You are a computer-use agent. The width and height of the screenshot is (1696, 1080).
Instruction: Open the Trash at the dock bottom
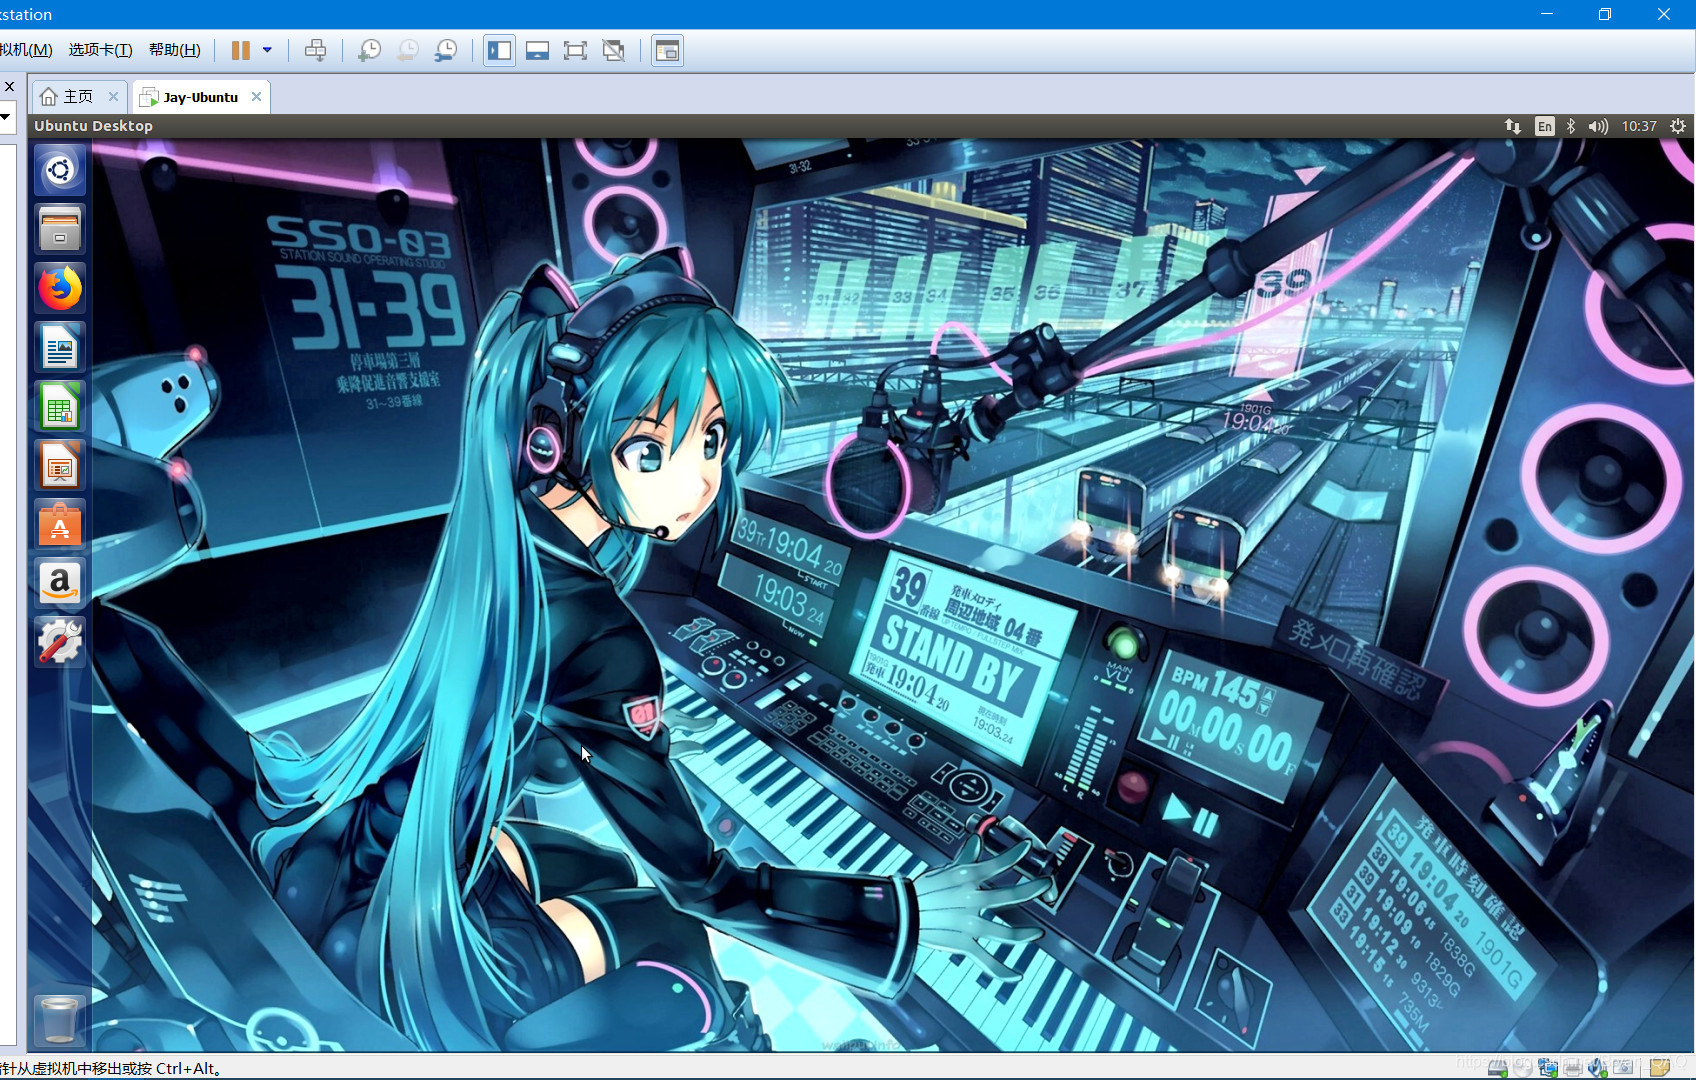pyautogui.click(x=60, y=1019)
